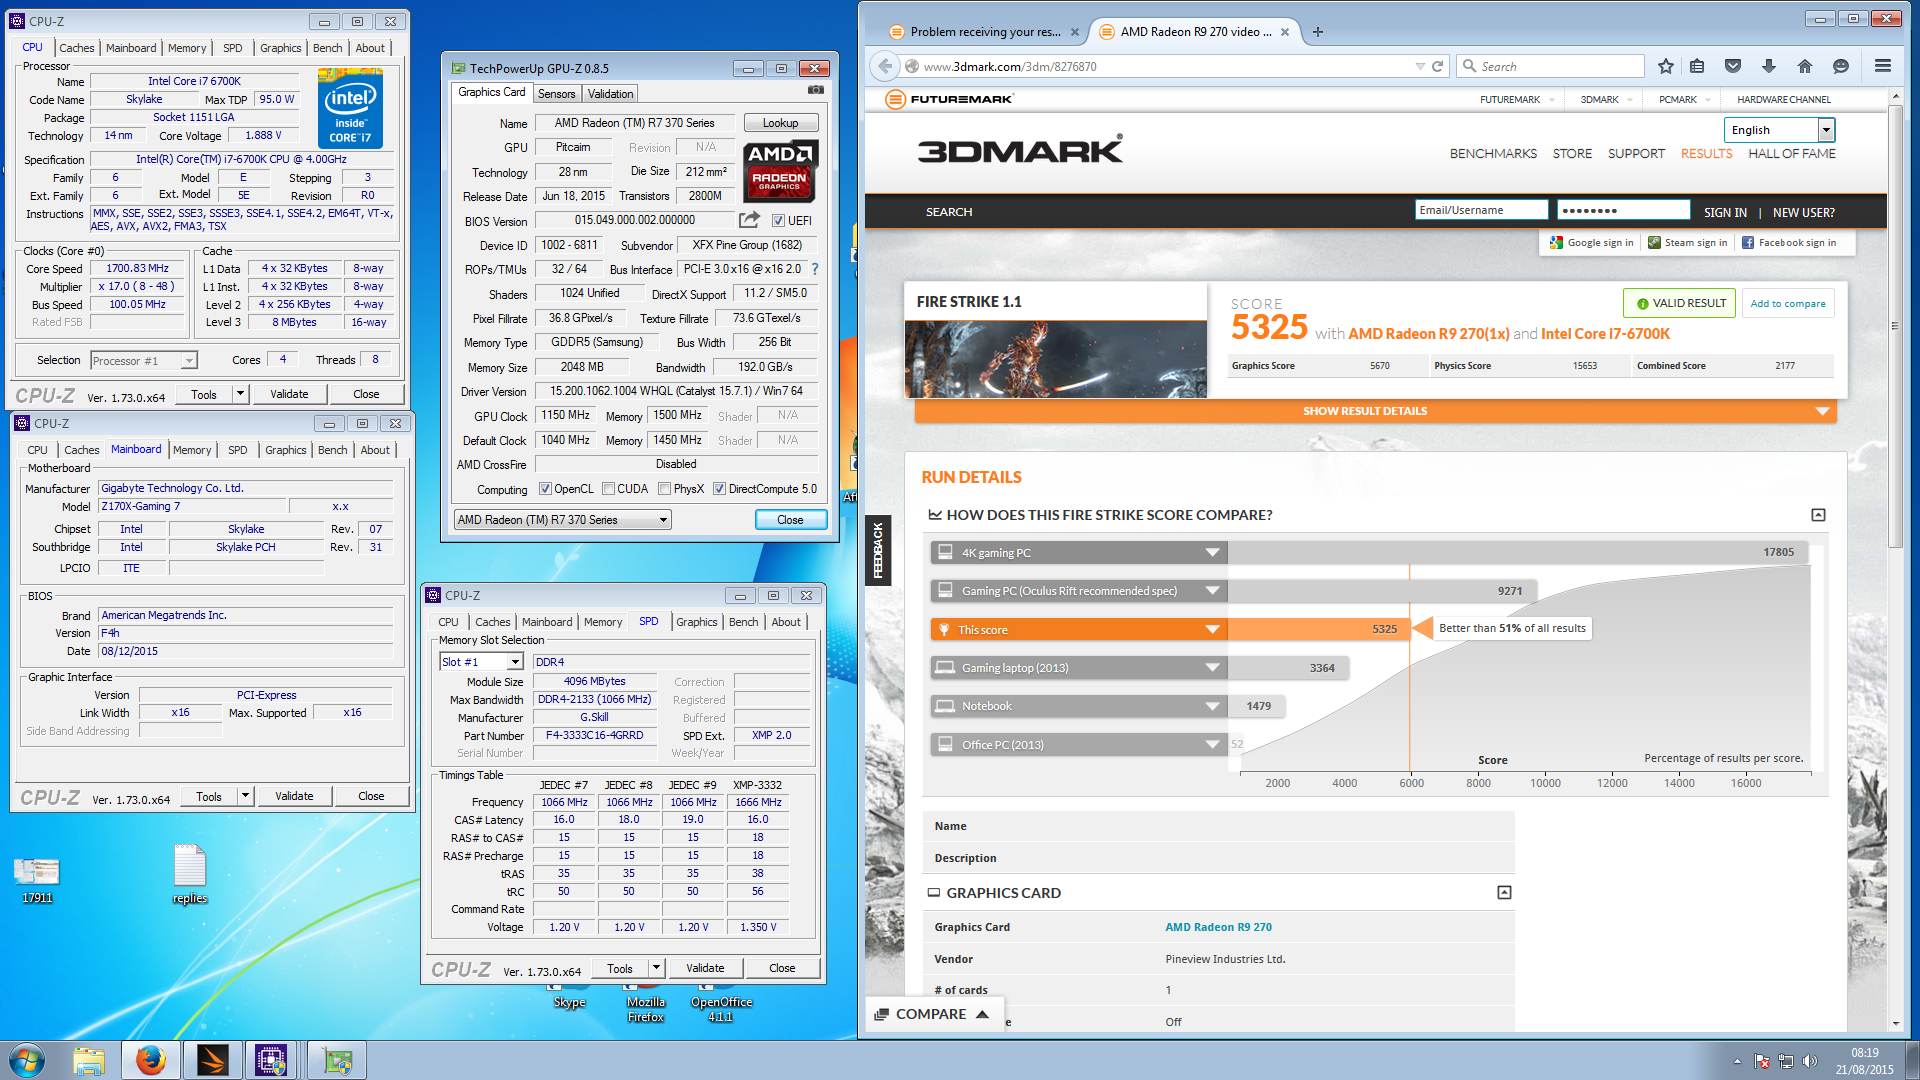This screenshot has width=1920, height=1080.
Task: Toggle the DirectCompute 5.0 checkbox
Action: coord(719,489)
